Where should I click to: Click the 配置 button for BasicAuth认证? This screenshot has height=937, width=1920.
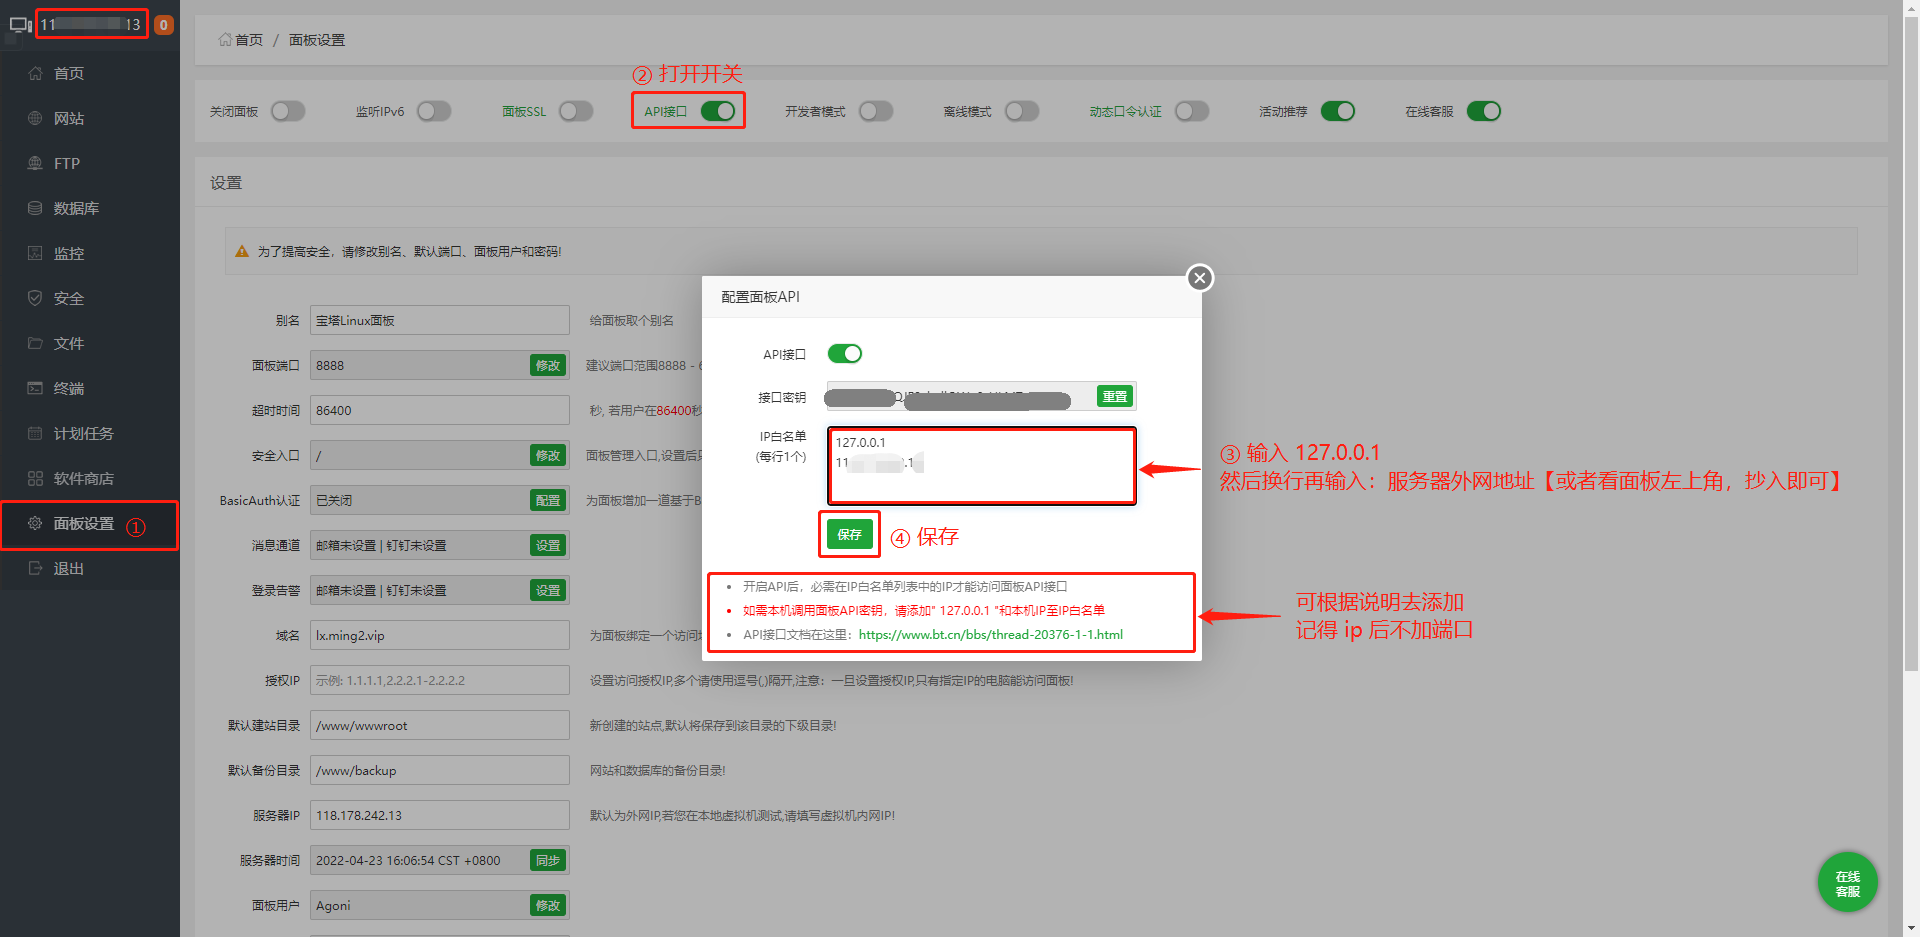coord(548,500)
